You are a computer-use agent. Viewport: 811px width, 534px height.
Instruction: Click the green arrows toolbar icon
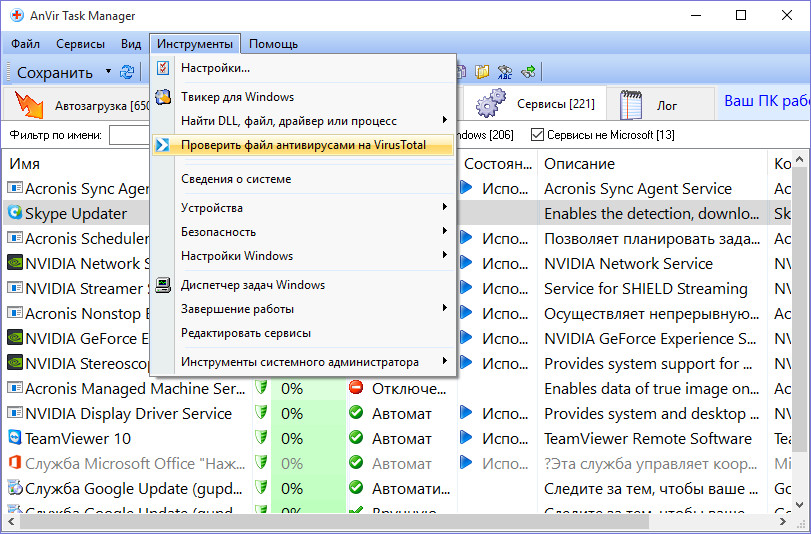(528, 71)
